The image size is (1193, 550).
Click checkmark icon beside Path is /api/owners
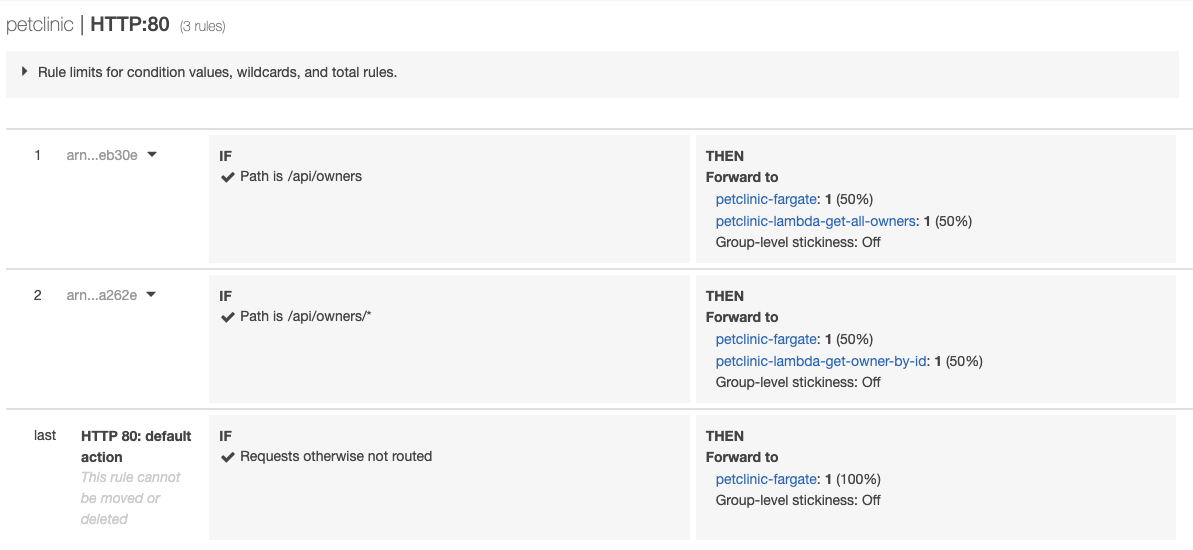click(227, 177)
